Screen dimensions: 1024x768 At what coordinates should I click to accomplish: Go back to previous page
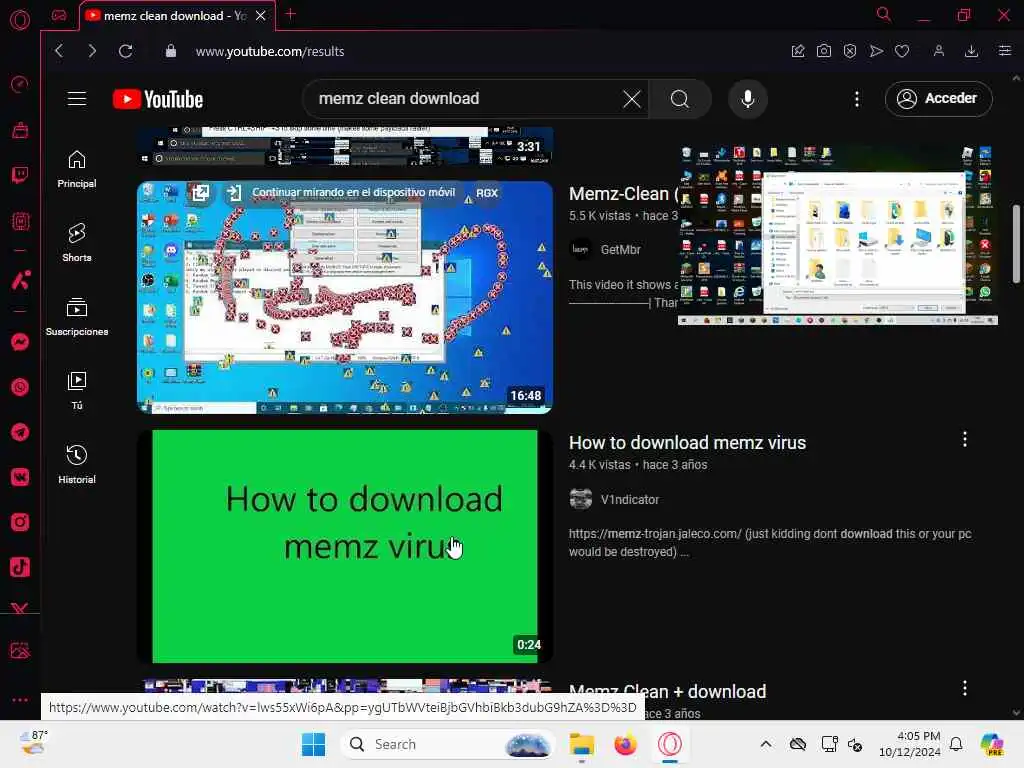pos(59,51)
